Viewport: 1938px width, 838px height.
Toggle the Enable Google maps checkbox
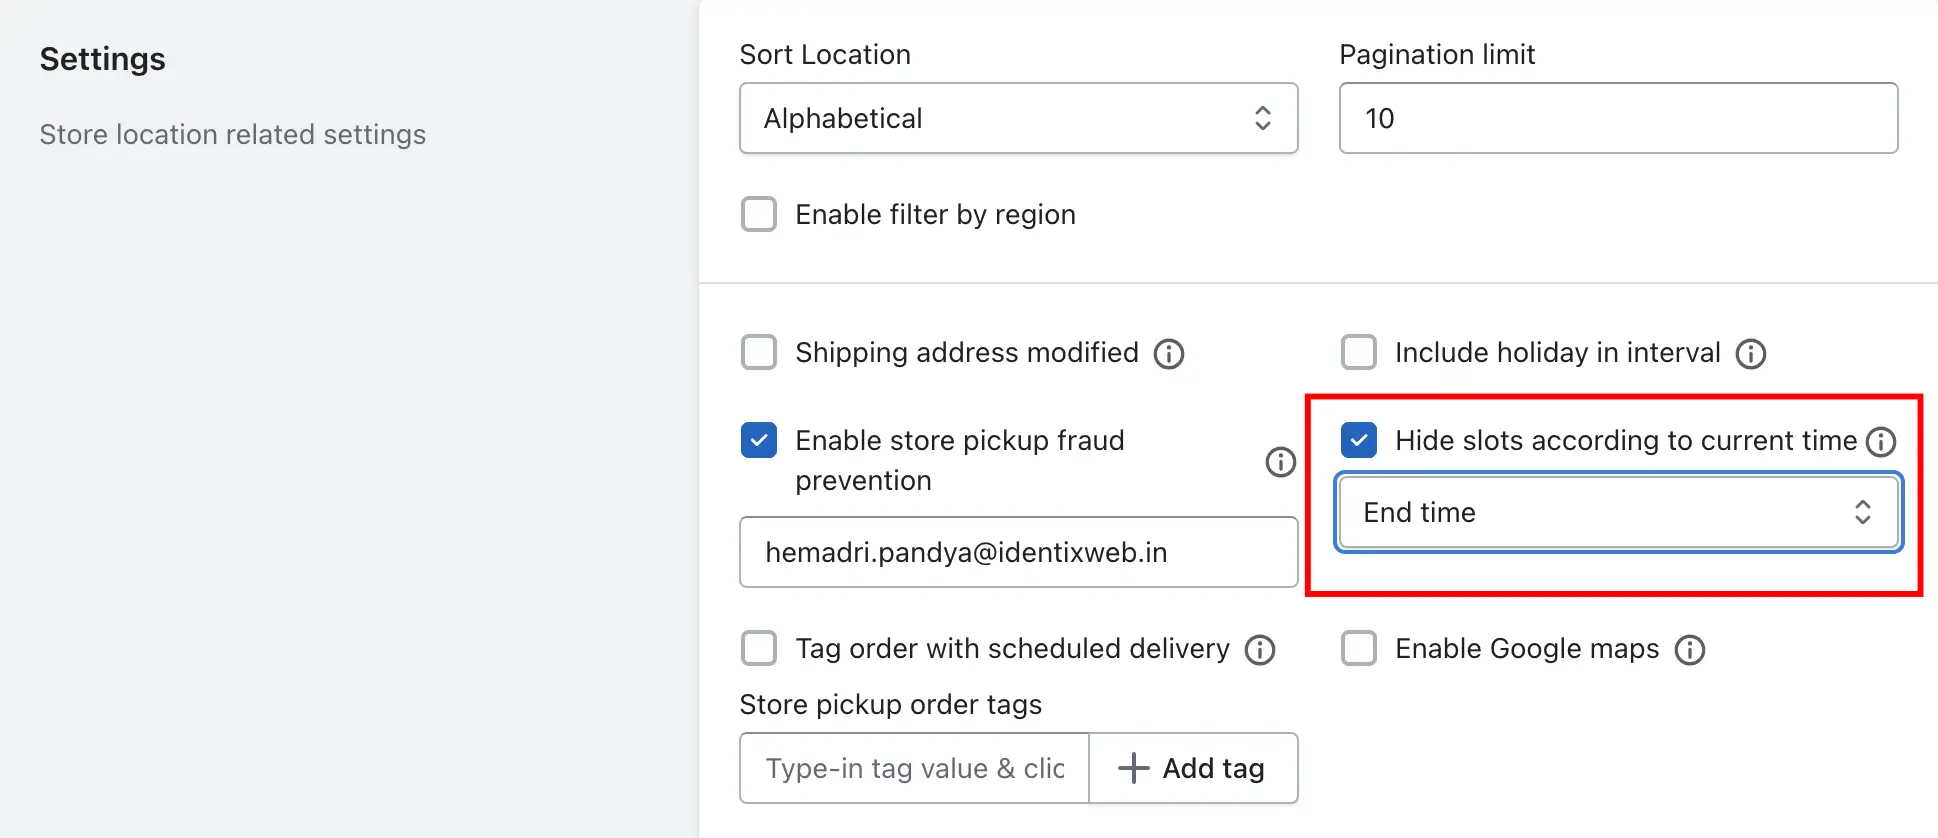tap(1359, 648)
